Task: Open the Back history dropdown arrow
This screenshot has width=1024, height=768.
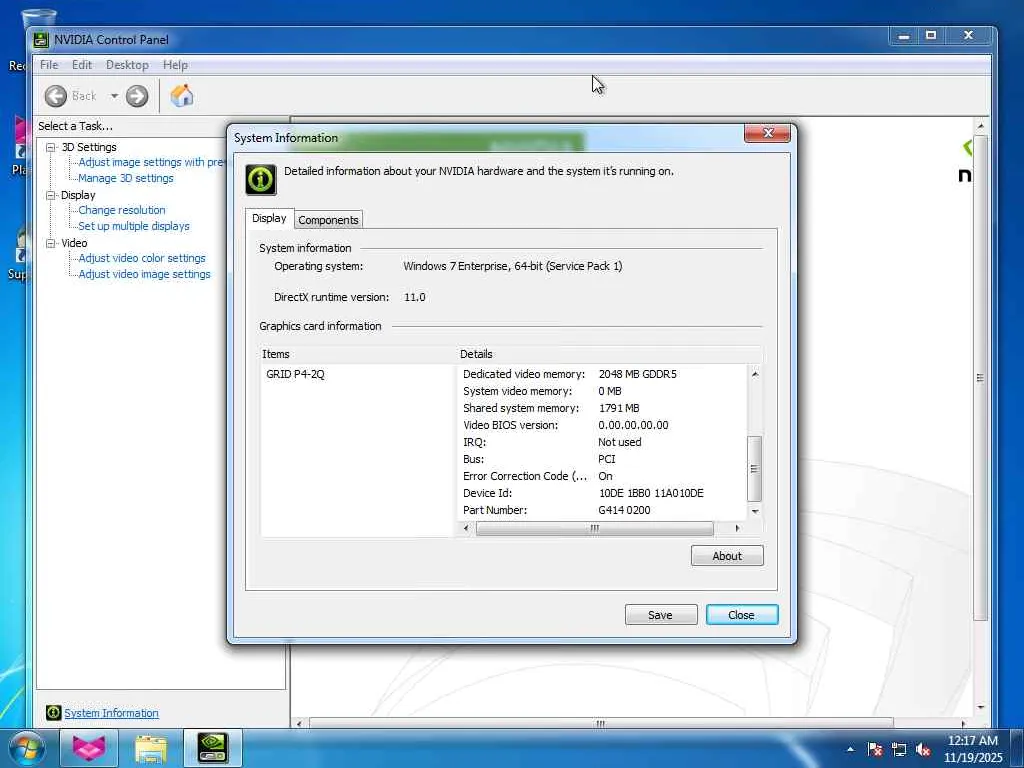Action: tap(114, 96)
